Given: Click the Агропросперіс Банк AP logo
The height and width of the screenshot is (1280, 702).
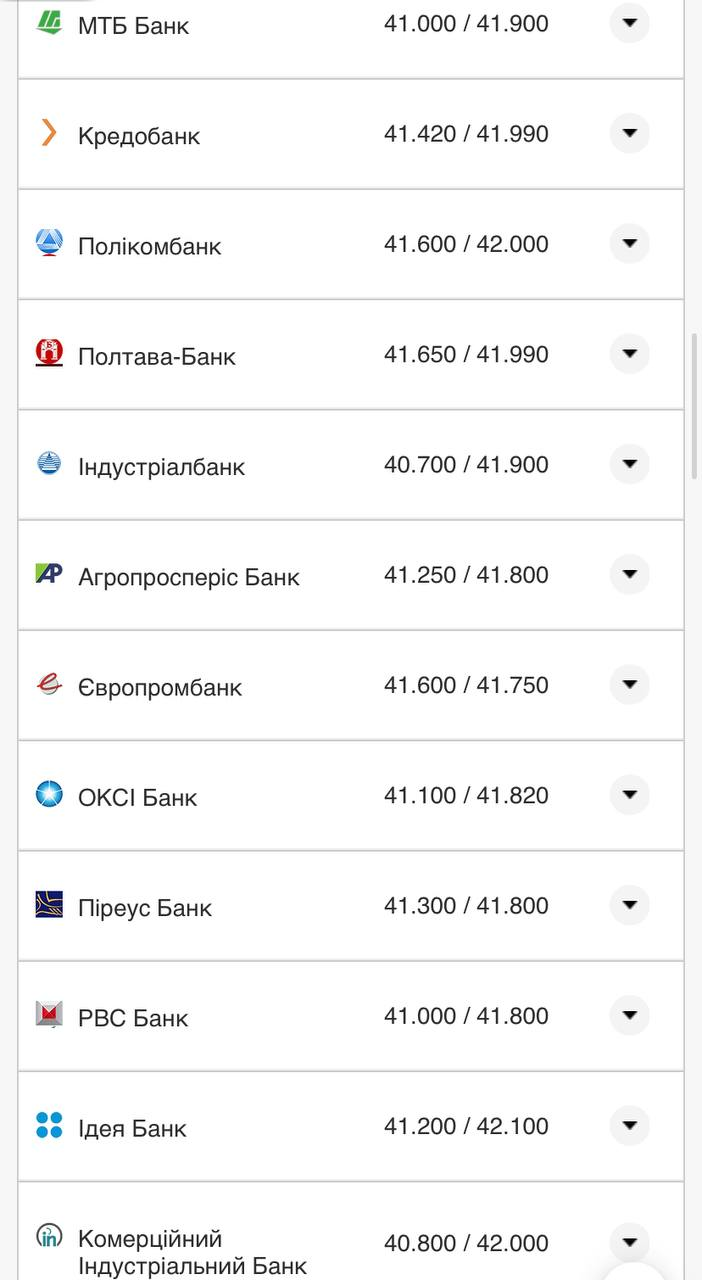Looking at the screenshot, I should (49, 574).
